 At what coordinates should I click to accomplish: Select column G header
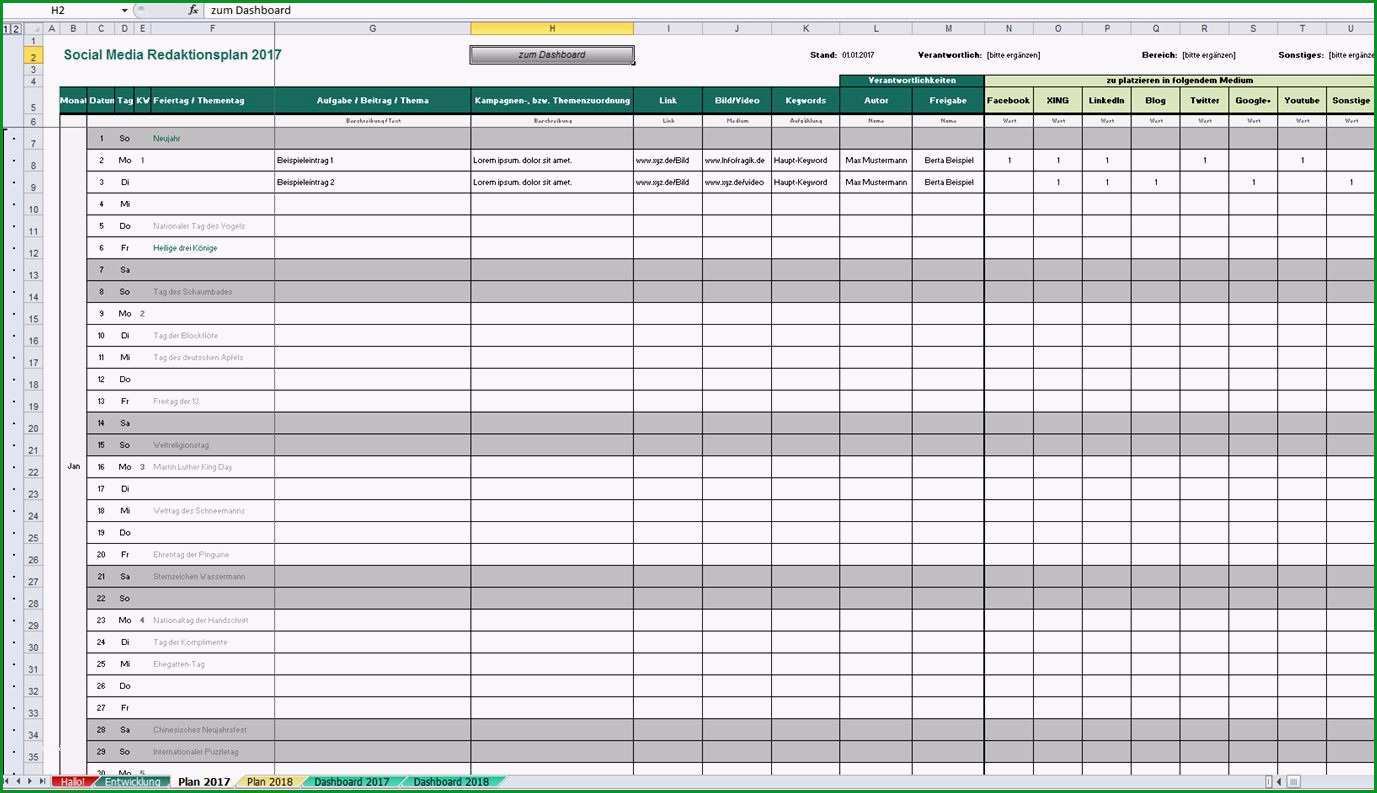[x=372, y=29]
